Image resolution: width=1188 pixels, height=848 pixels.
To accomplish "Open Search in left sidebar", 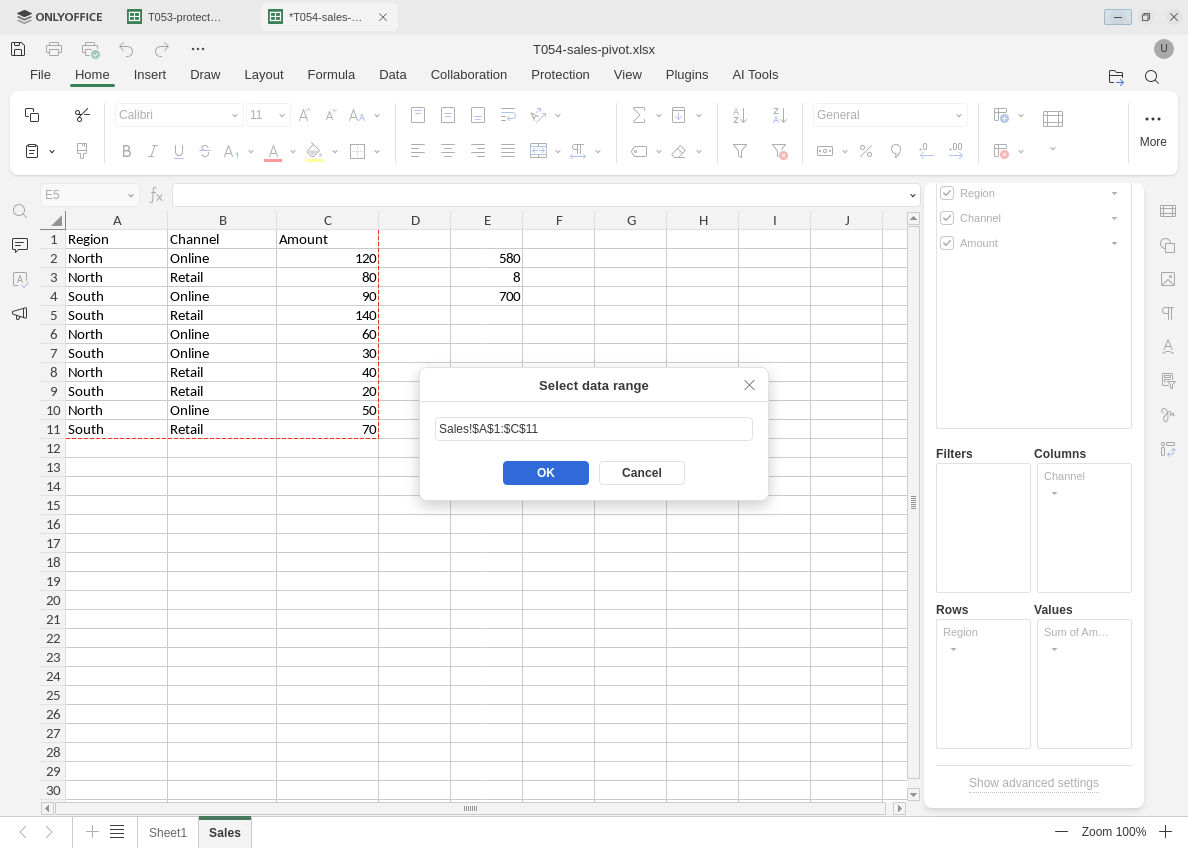I will 20,211.
